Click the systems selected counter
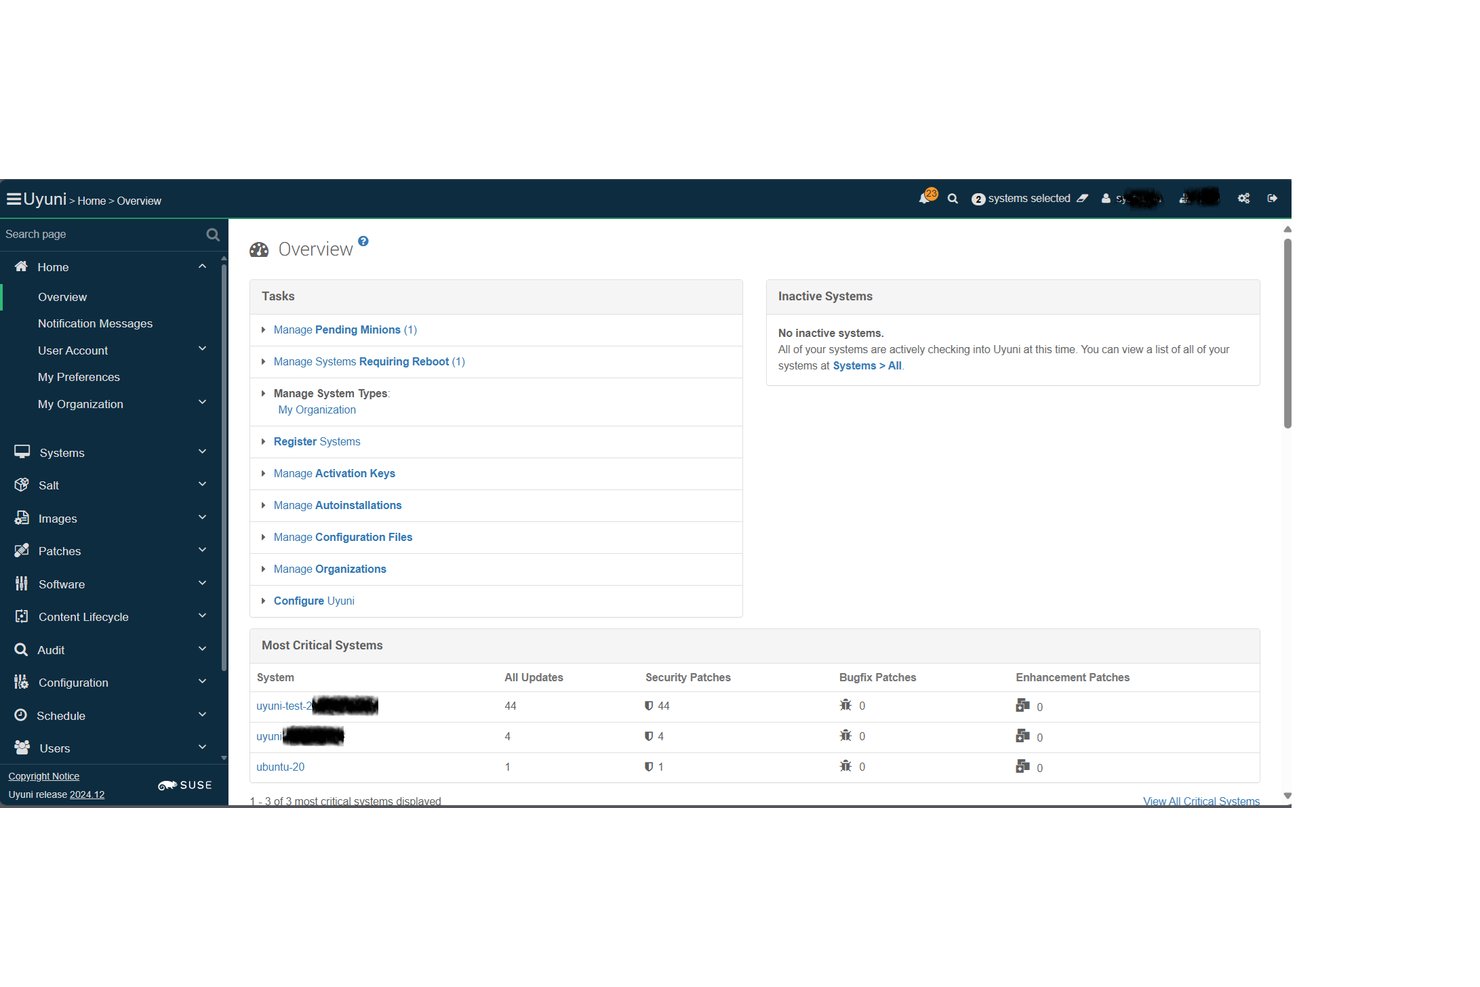The width and height of the screenshot is (1480, 987). (1021, 199)
